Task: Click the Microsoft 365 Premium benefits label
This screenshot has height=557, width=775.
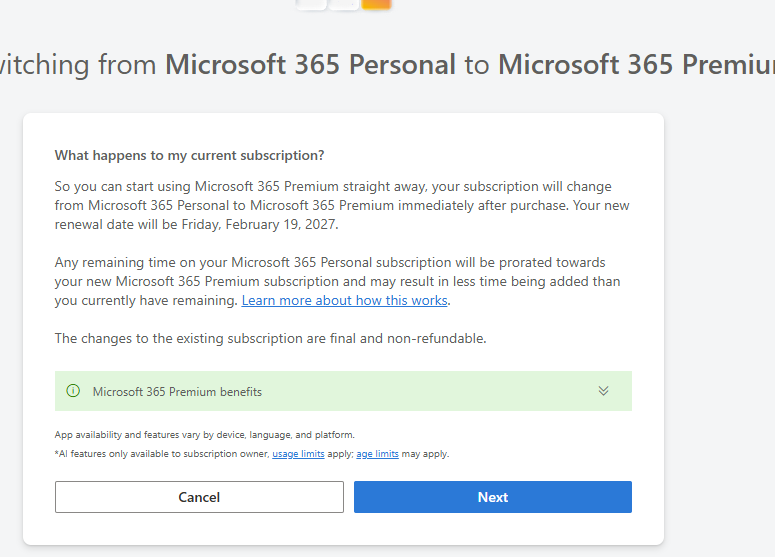Action: [x=177, y=392]
